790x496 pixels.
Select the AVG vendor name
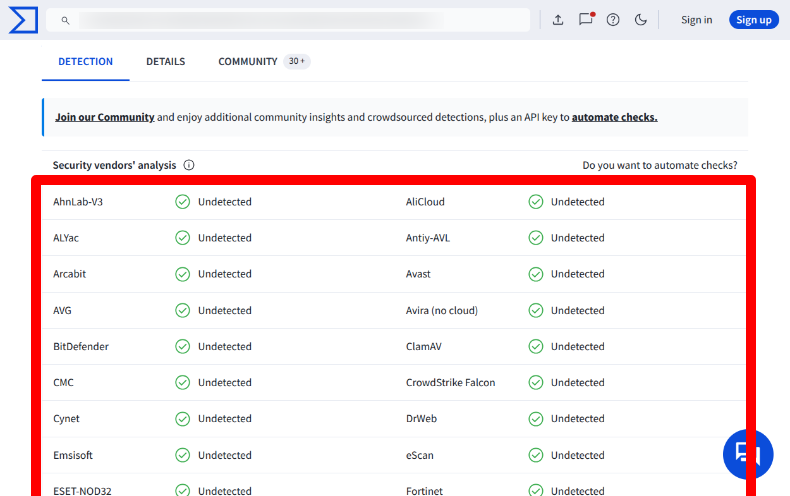pyautogui.click(x=62, y=311)
